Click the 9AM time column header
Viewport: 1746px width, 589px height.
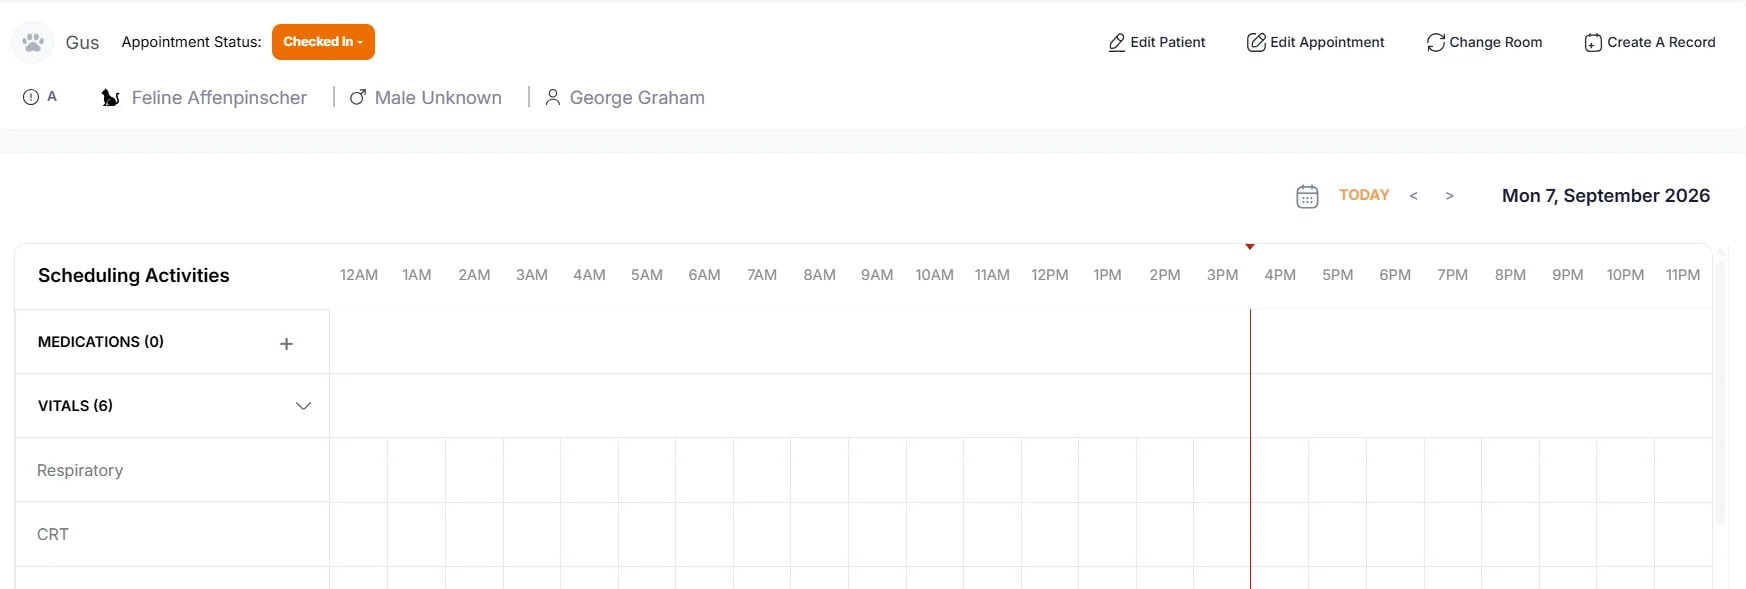coord(877,275)
